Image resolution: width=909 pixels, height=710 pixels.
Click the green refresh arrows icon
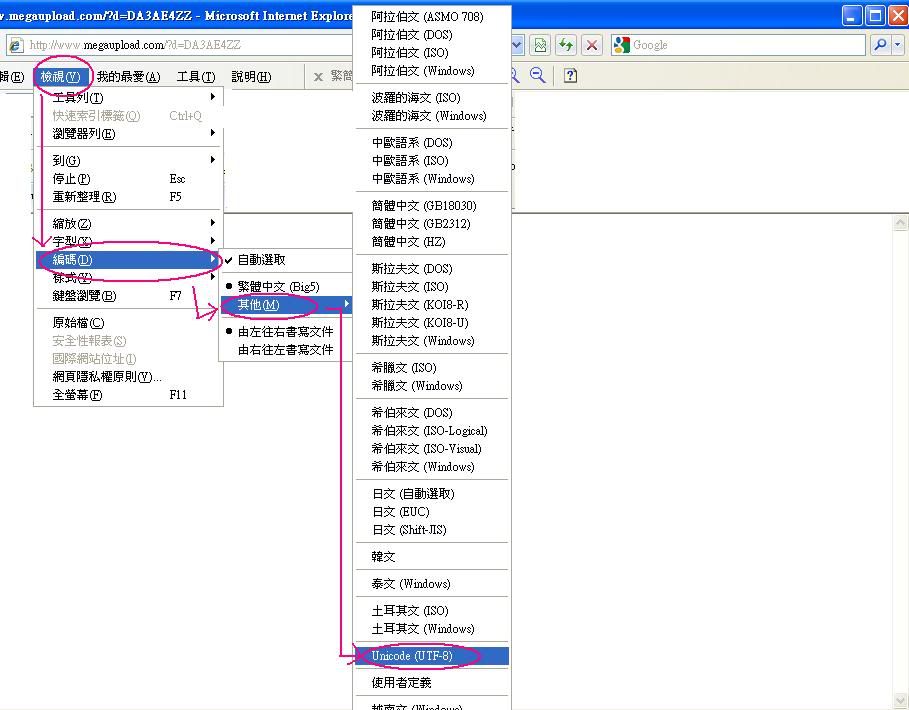coord(566,45)
